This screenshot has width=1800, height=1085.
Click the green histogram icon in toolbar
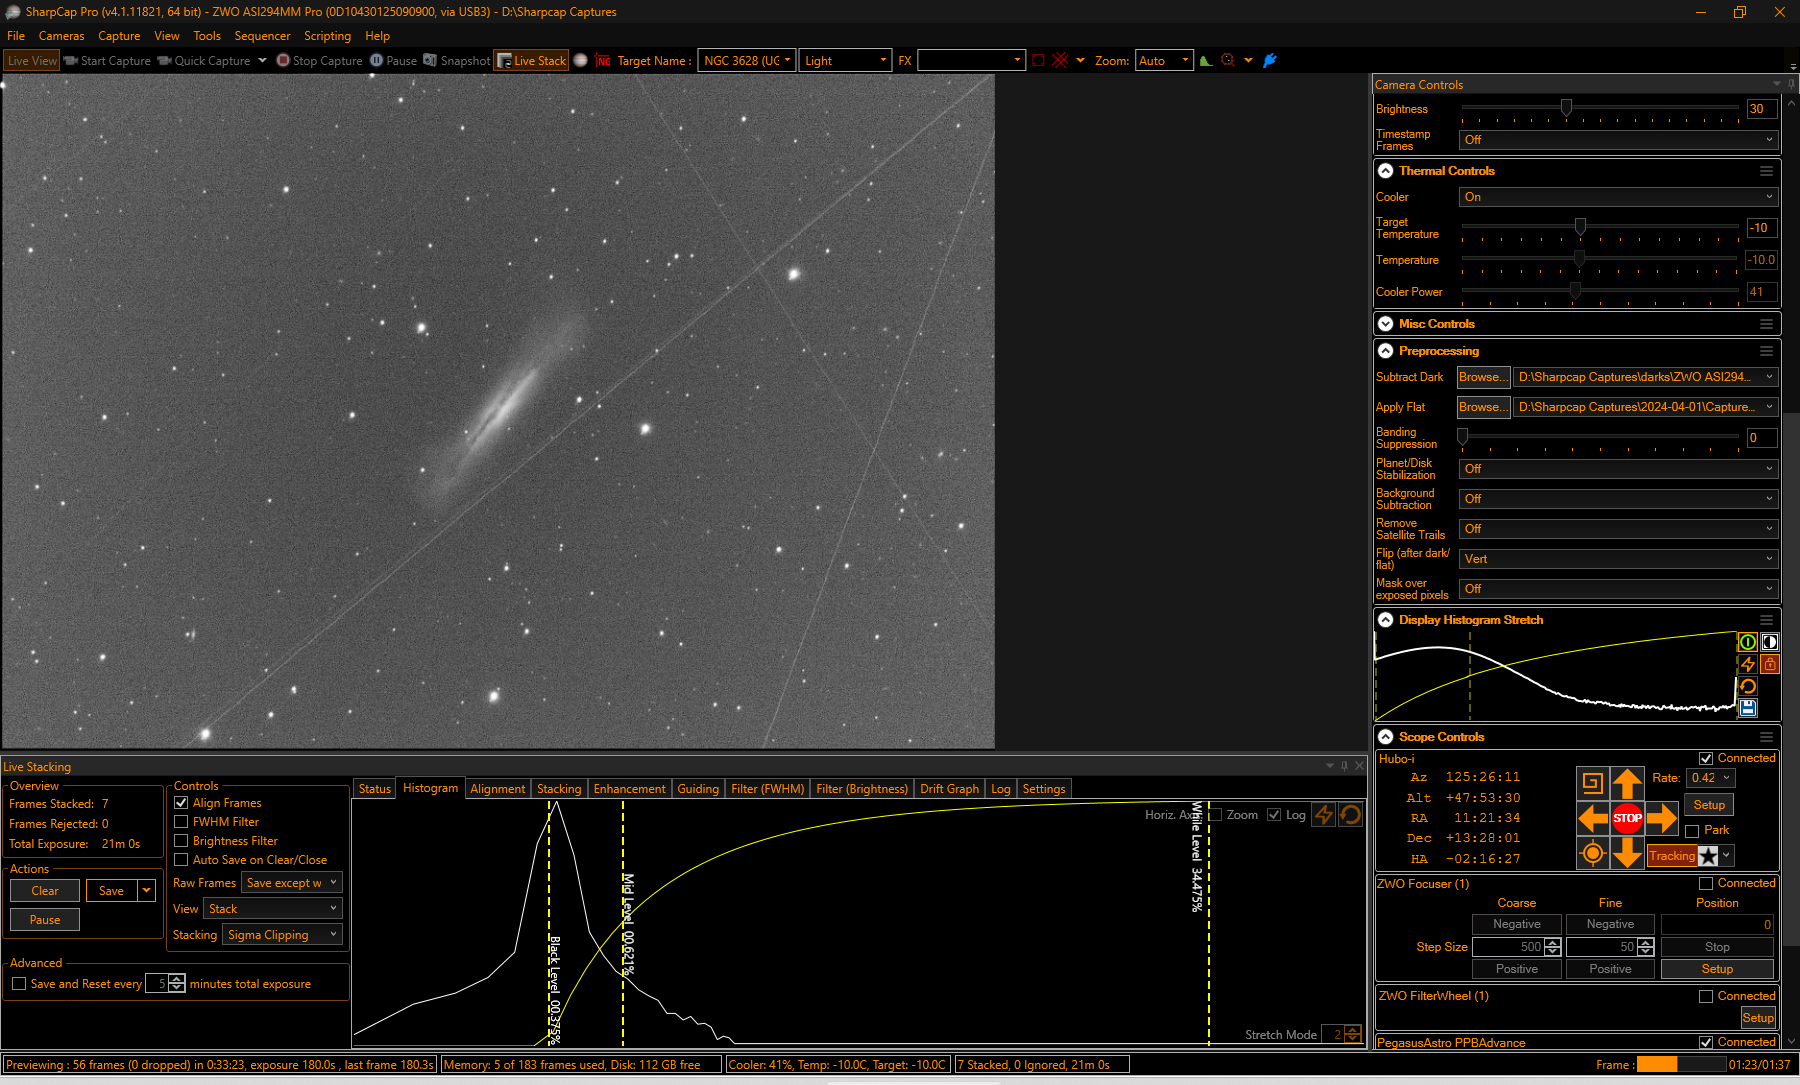(x=1206, y=60)
